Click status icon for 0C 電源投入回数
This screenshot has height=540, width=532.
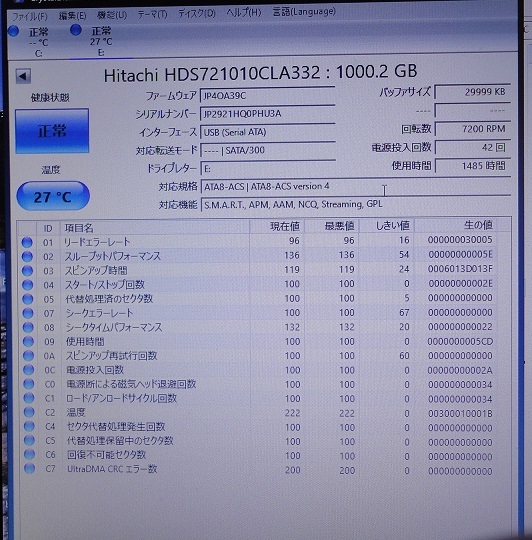point(29,370)
